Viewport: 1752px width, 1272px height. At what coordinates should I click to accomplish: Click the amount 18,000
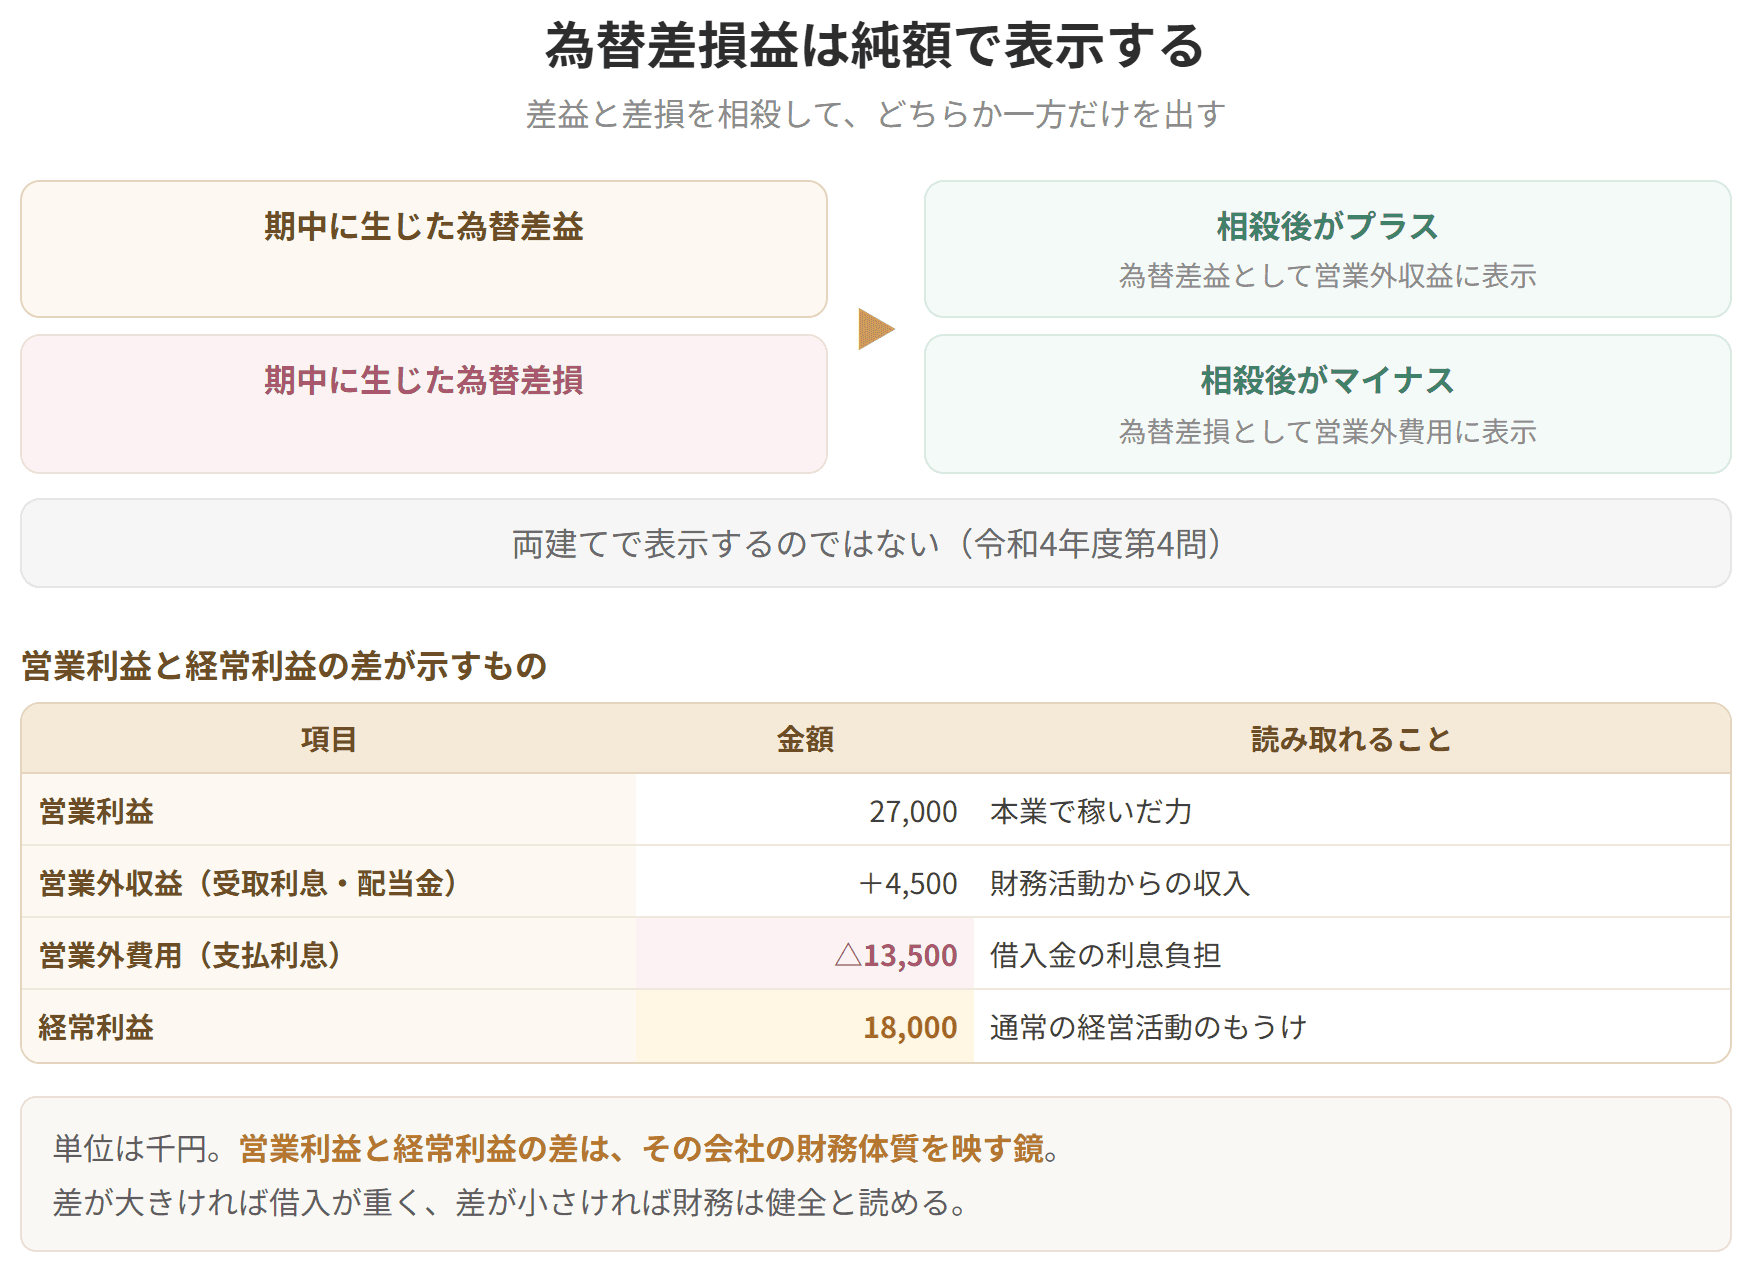[910, 1028]
